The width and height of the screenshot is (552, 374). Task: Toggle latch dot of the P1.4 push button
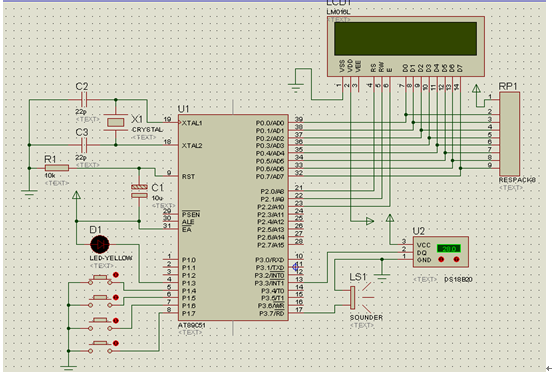115,275
